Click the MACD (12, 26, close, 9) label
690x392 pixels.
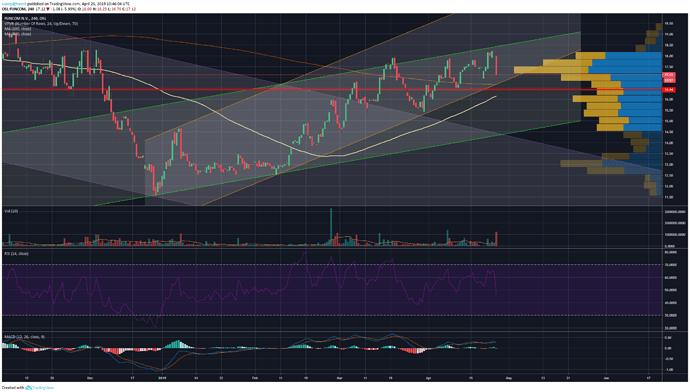click(x=24, y=337)
